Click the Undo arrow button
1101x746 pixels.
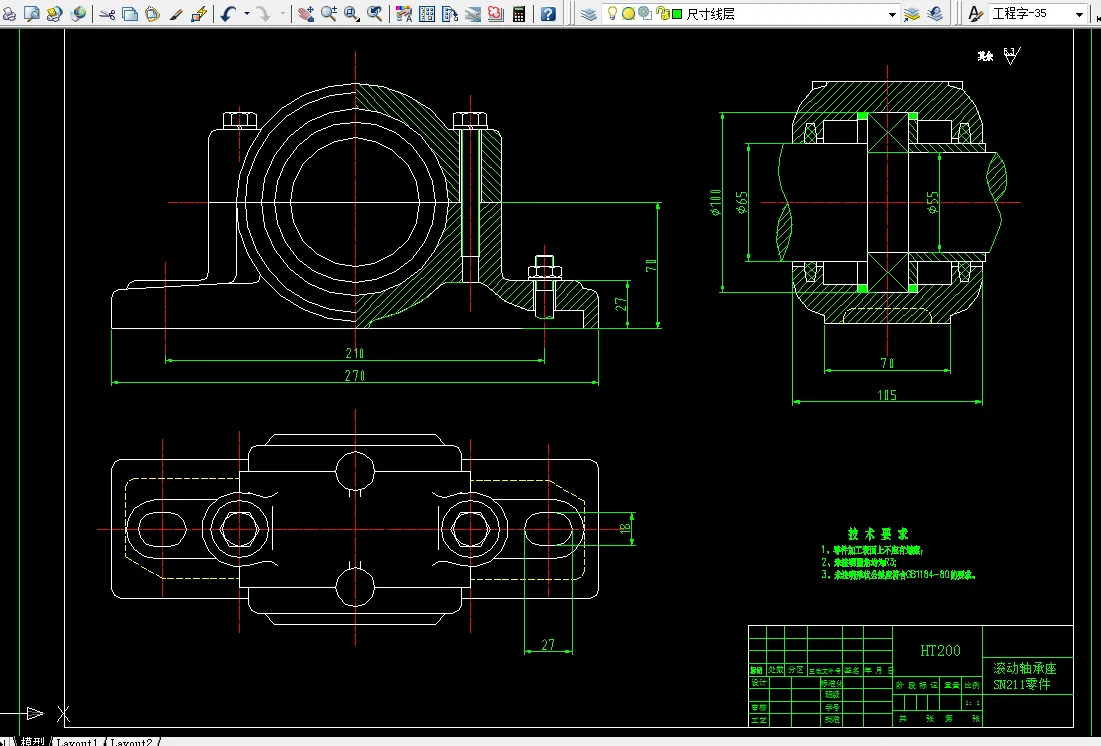point(228,14)
